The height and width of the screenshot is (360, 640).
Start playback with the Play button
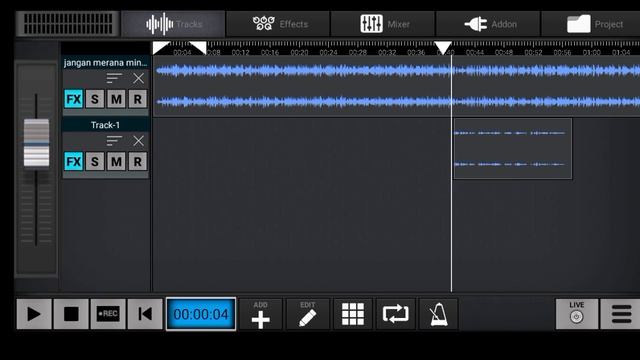[x=34, y=314]
